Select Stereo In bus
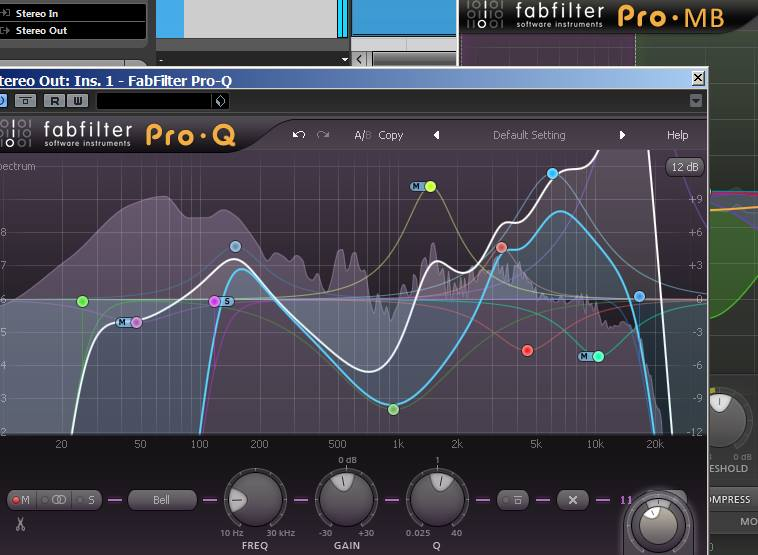758x555 pixels. coord(73,13)
